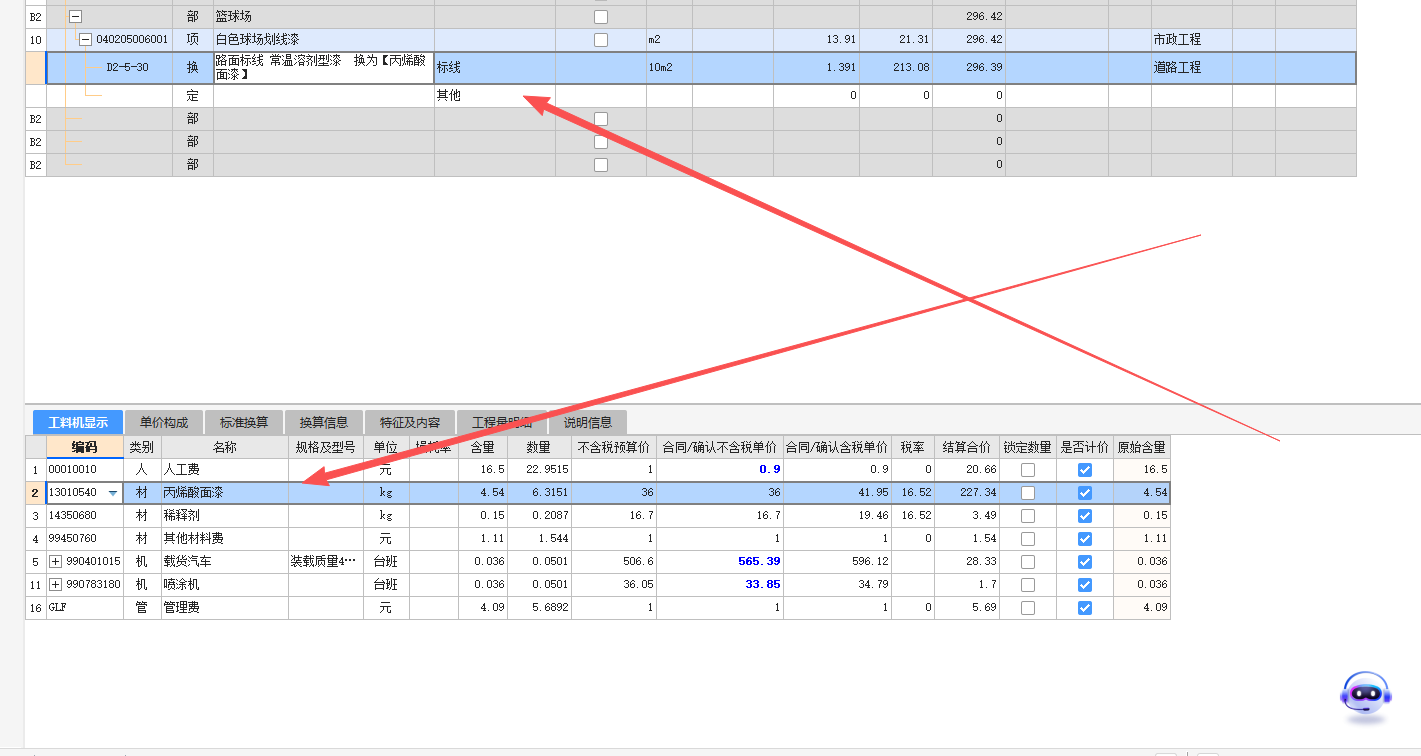
Task: Click the code cell 99450760
Action: click(x=85, y=539)
